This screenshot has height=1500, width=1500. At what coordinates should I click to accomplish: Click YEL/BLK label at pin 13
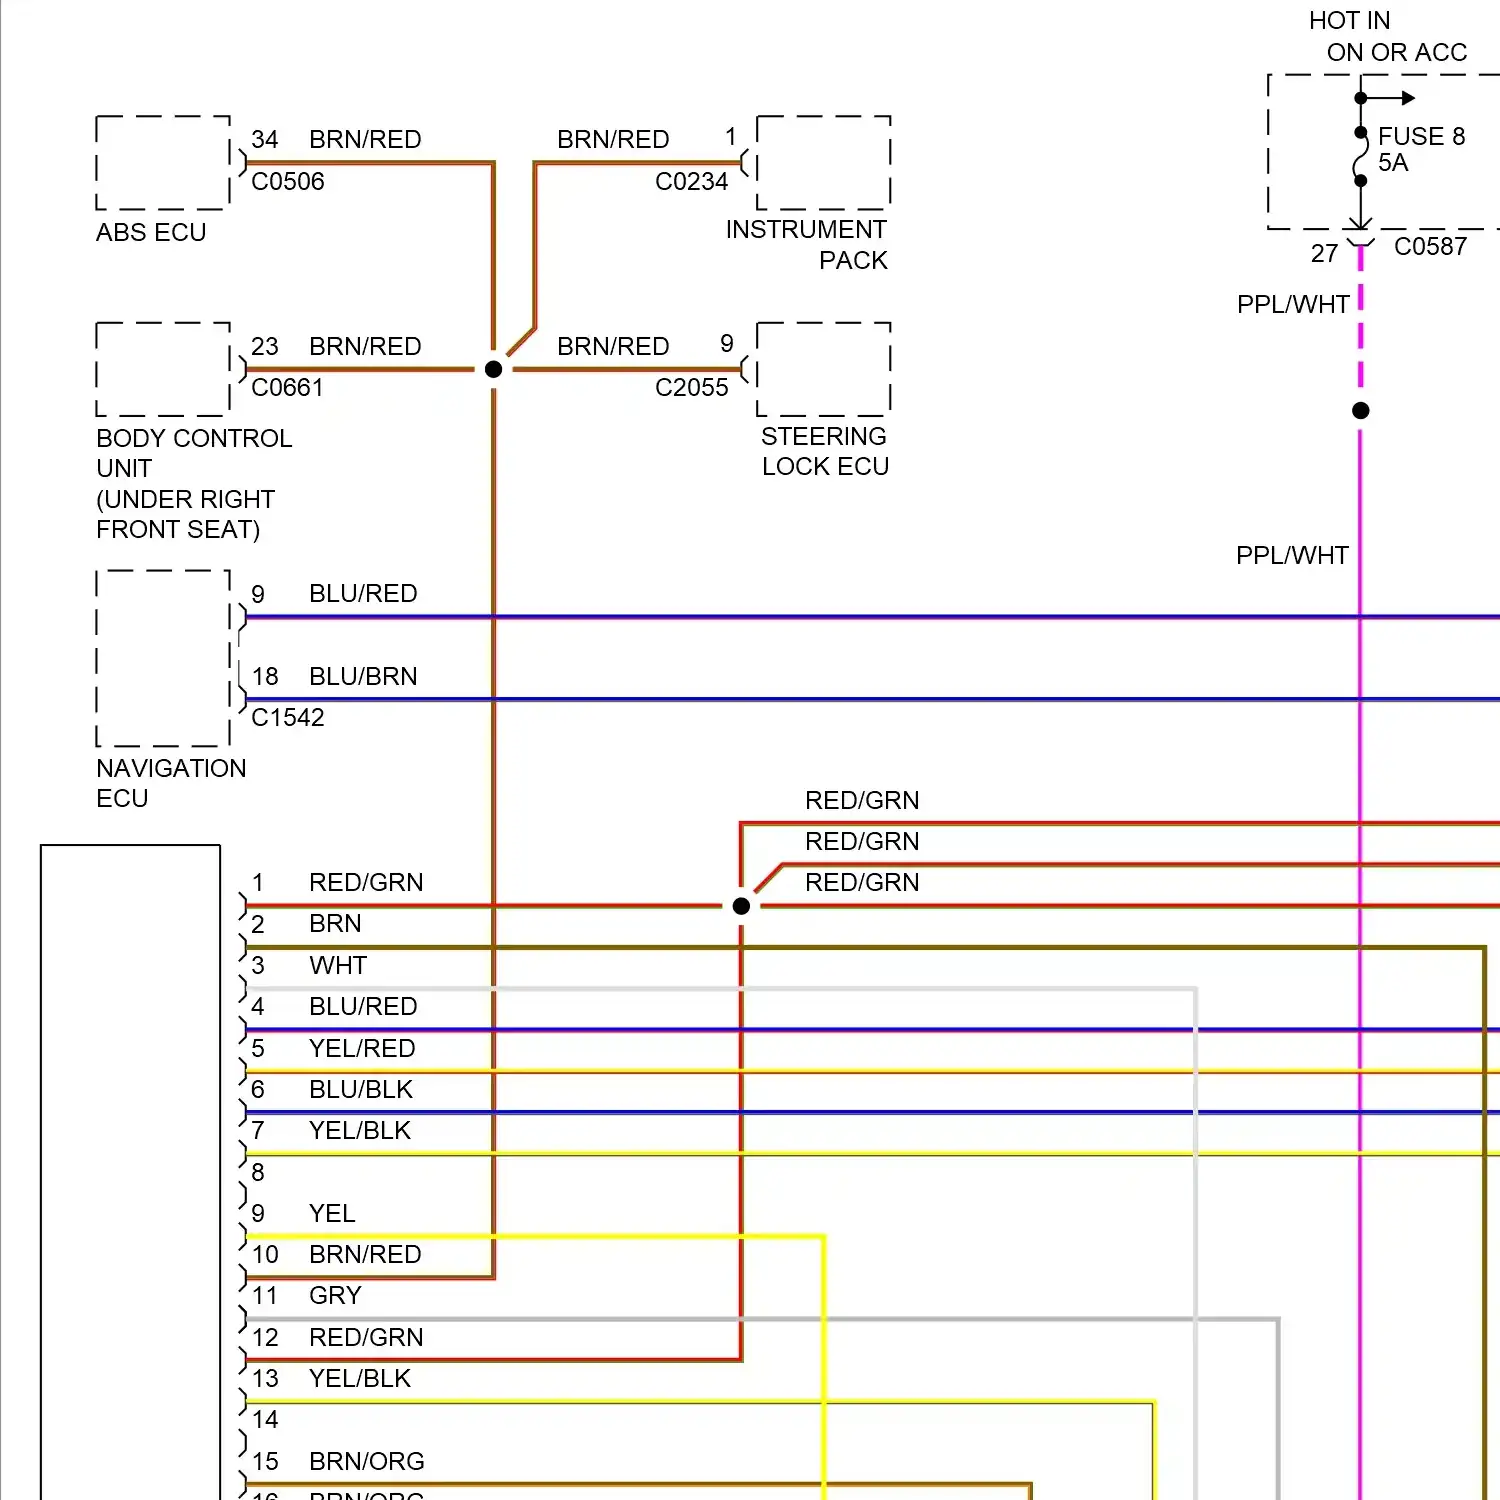pos(360,1378)
